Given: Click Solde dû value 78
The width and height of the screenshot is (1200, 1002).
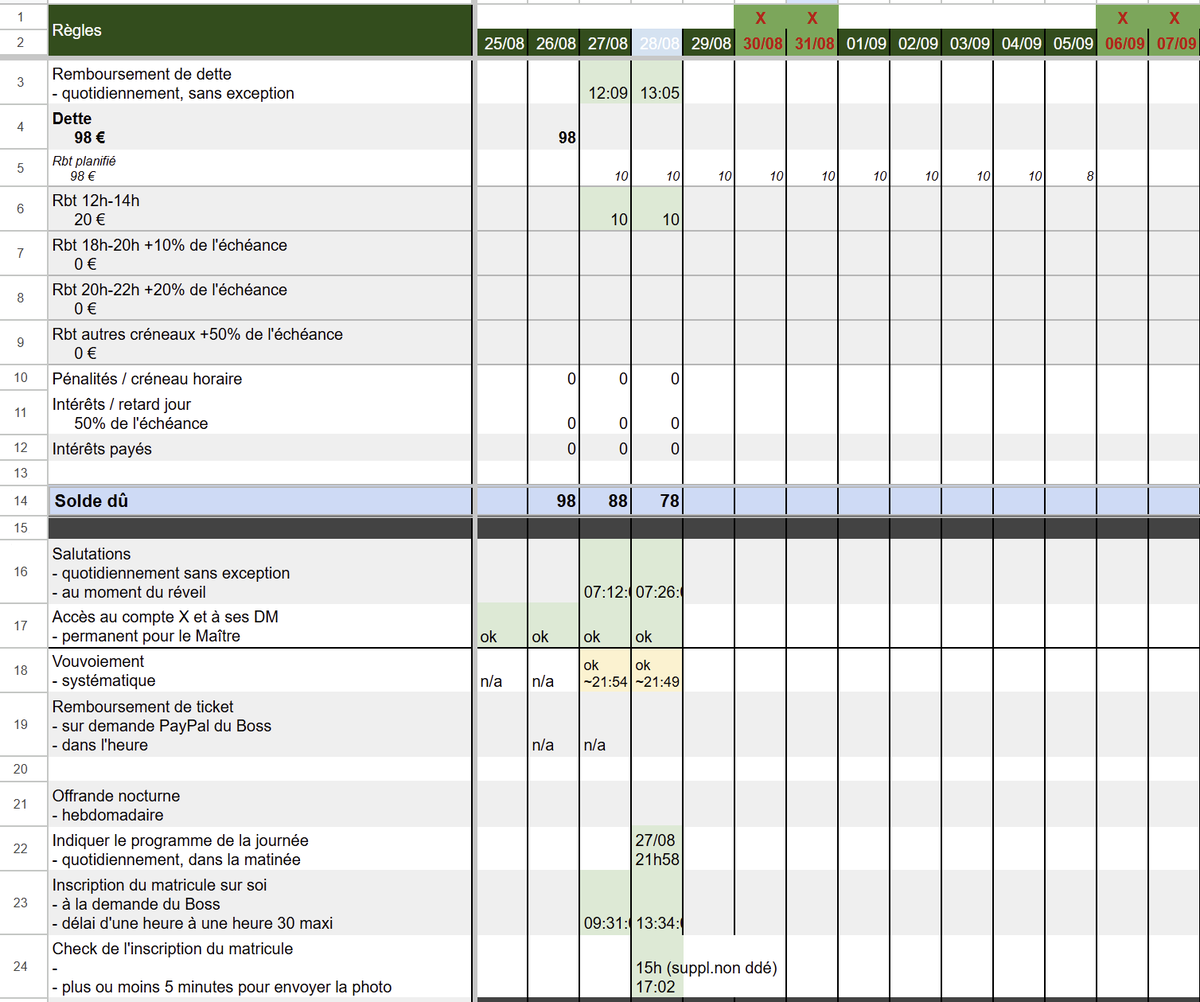Looking at the screenshot, I should tap(658, 500).
